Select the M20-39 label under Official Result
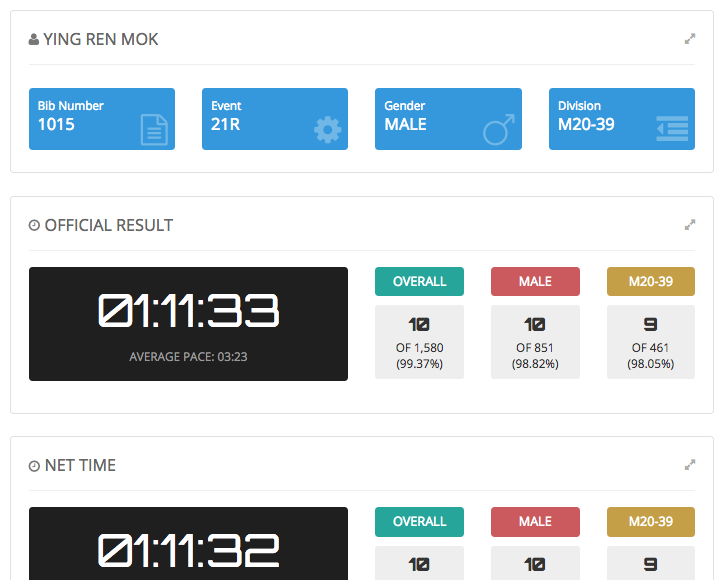 (x=650, y=281)
